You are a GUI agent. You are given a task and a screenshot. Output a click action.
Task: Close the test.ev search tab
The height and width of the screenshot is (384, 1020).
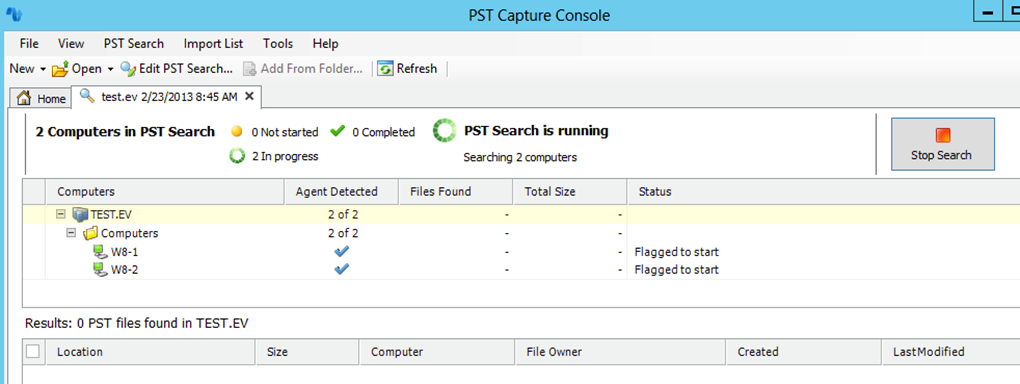point(249,96)
